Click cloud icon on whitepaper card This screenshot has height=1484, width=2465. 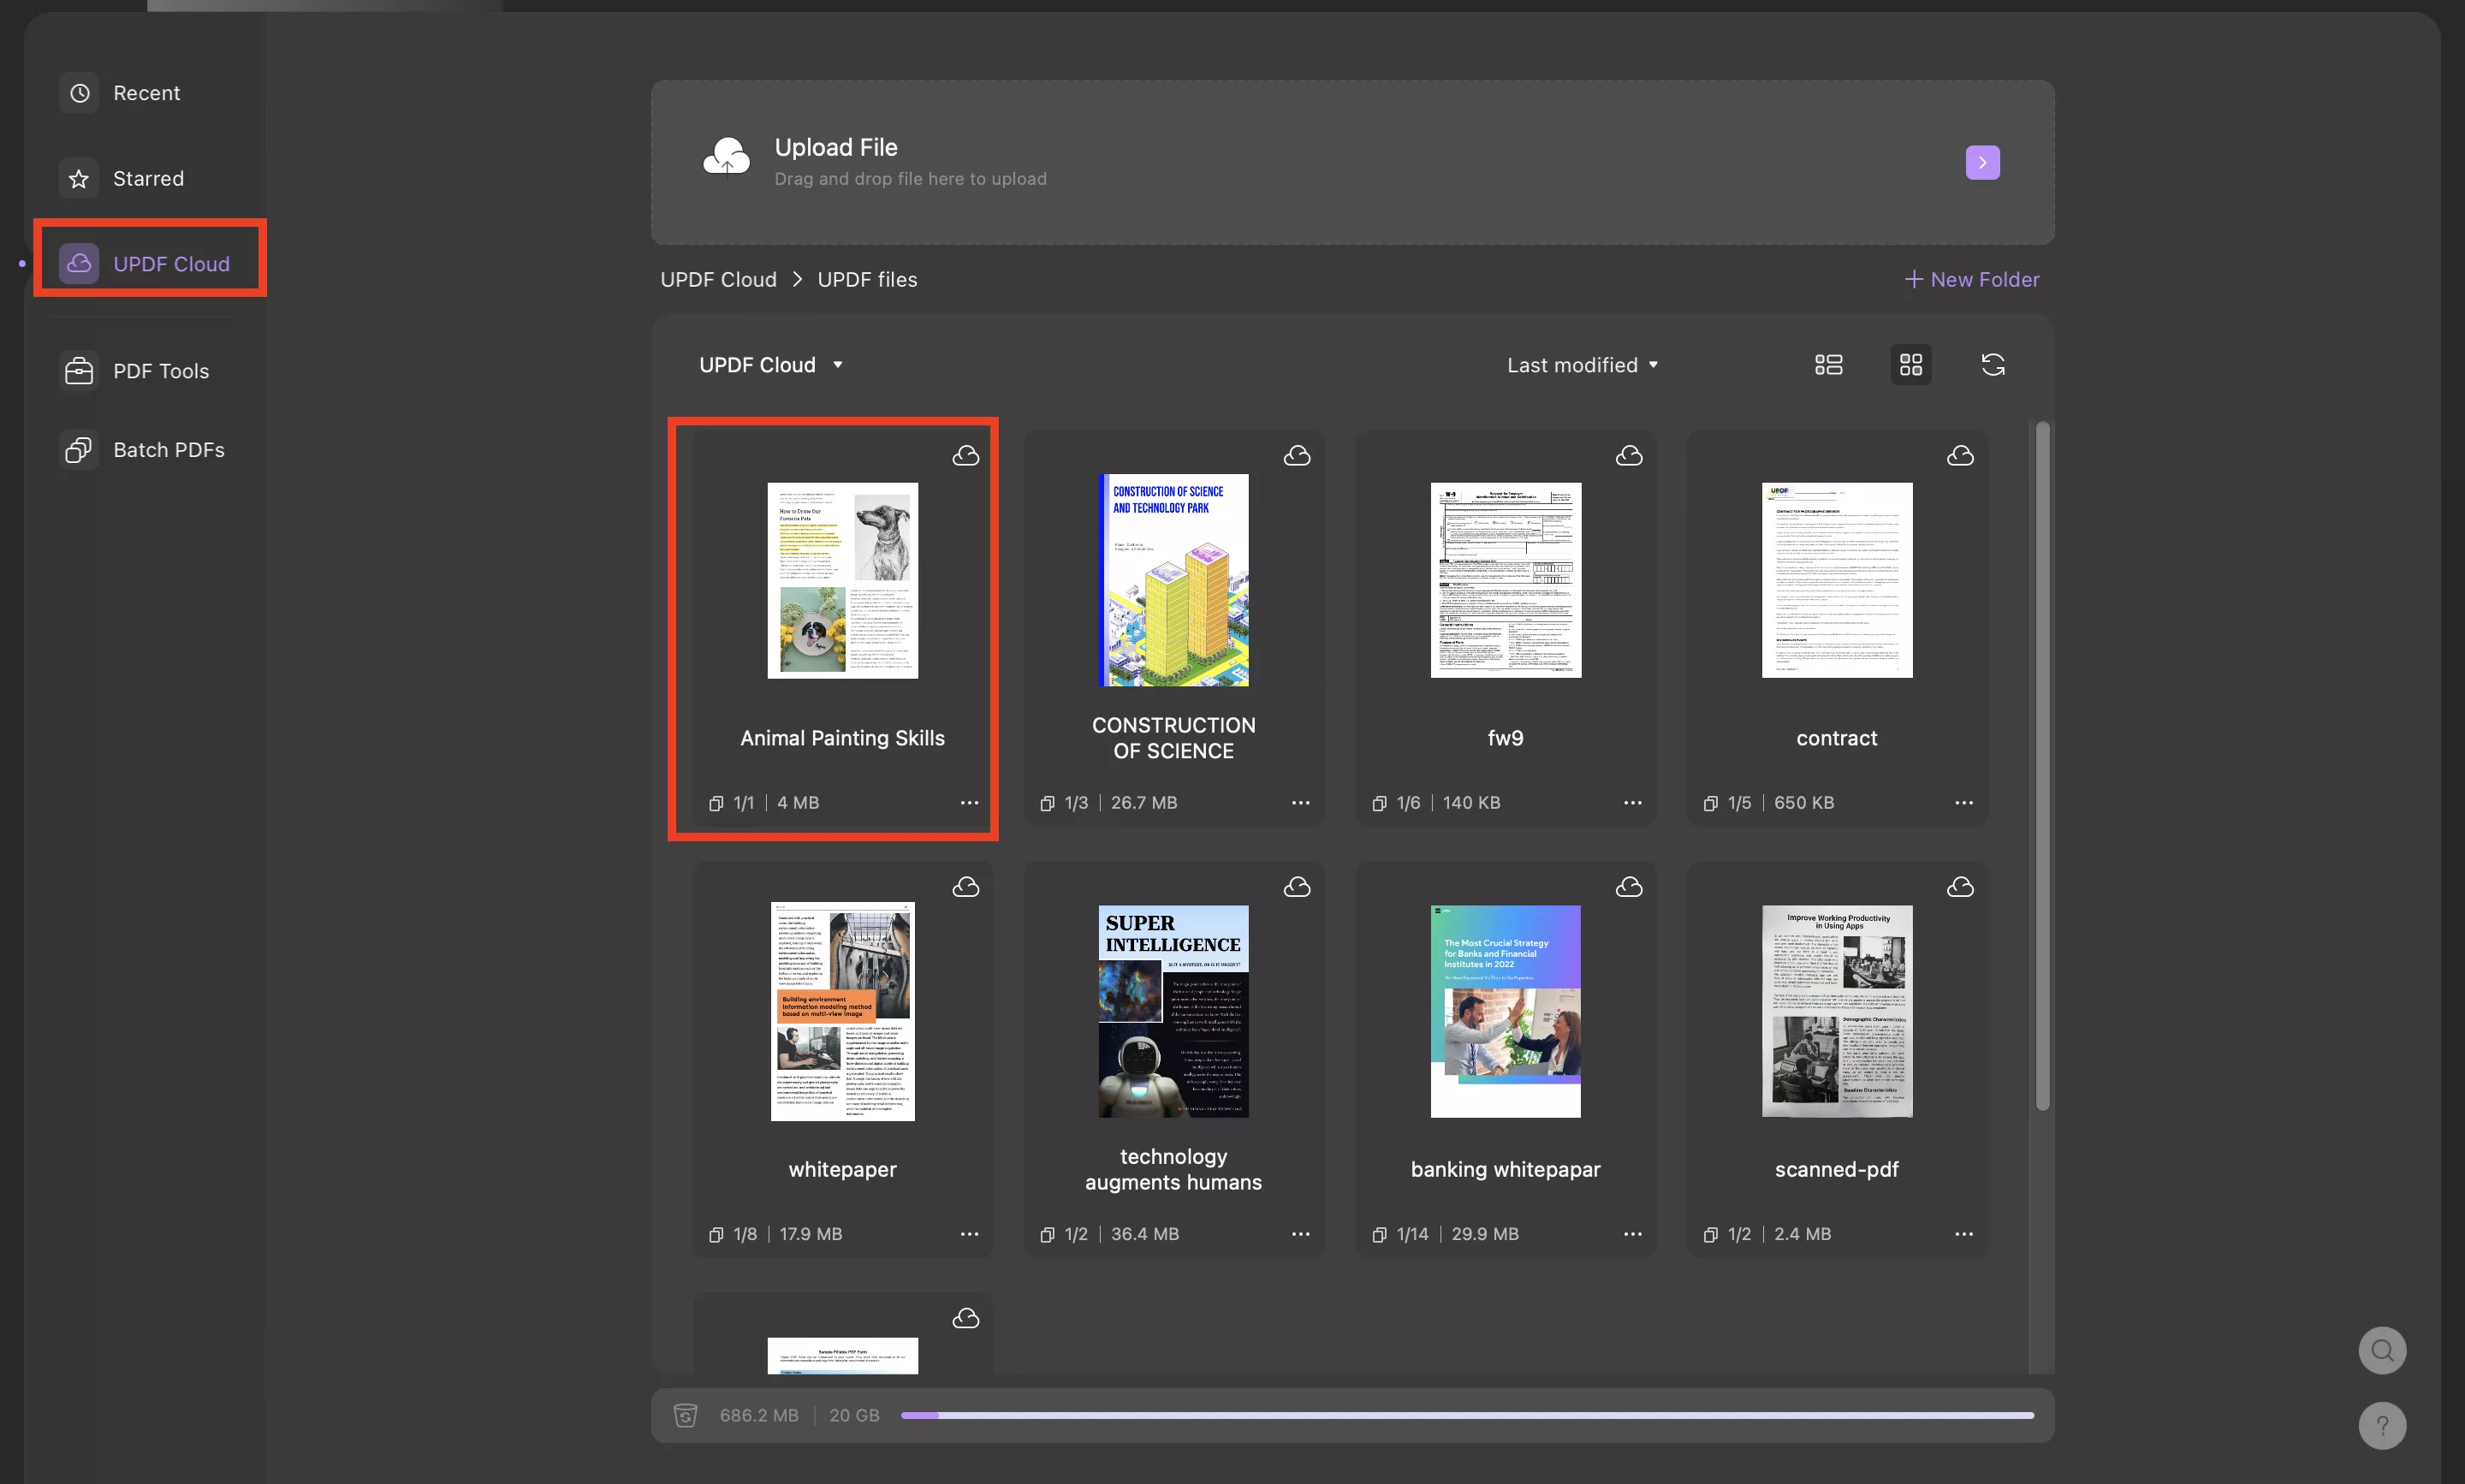[x=965, y=887]
